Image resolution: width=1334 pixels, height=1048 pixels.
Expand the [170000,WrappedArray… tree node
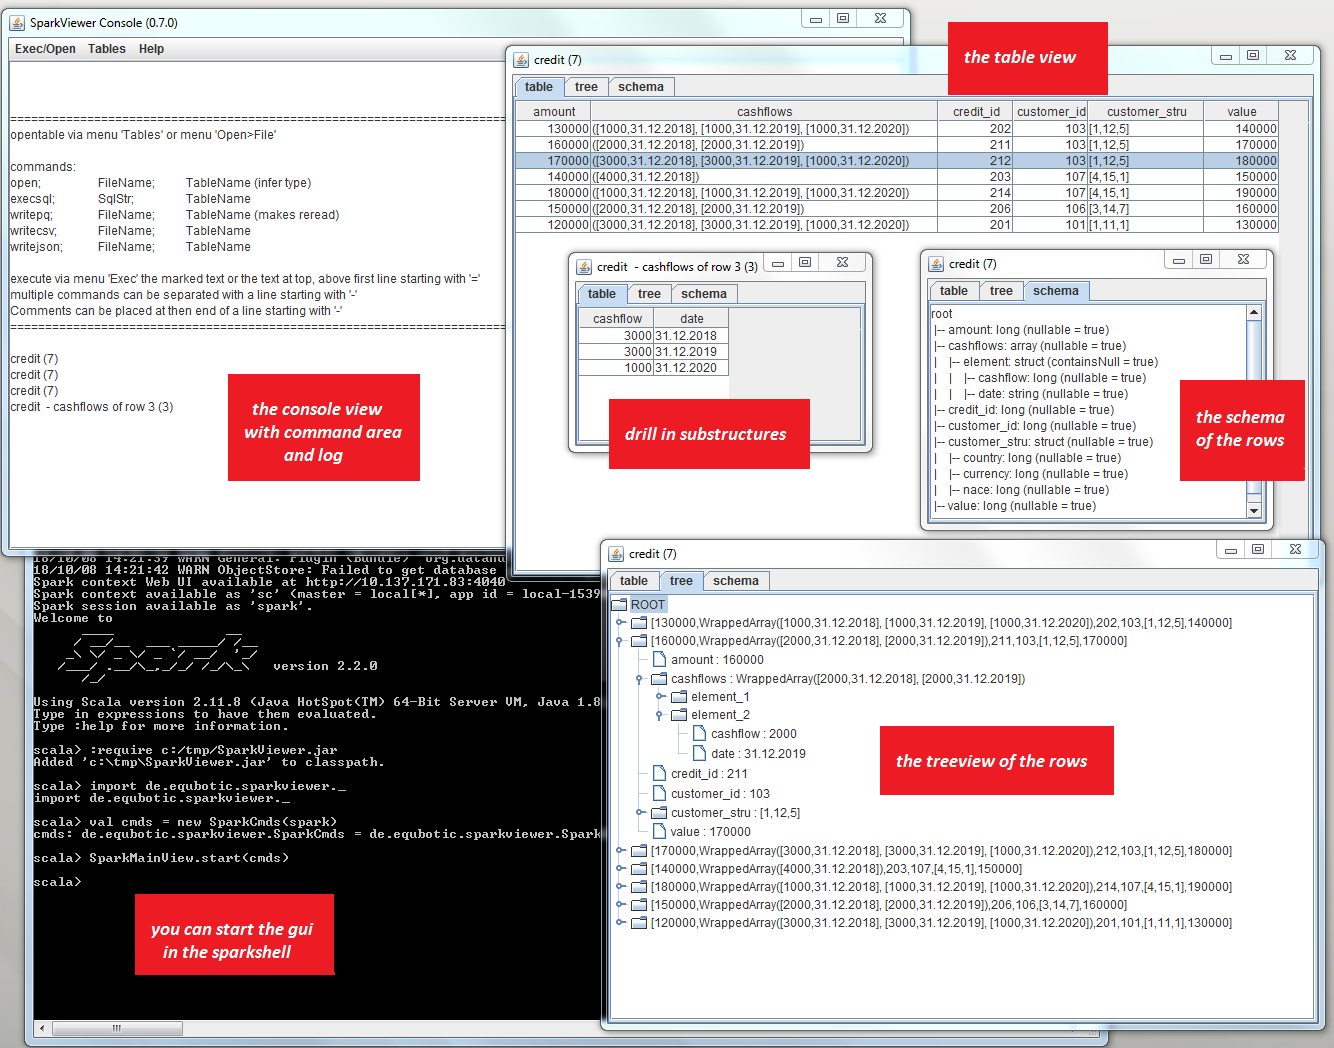coord(620,851)
